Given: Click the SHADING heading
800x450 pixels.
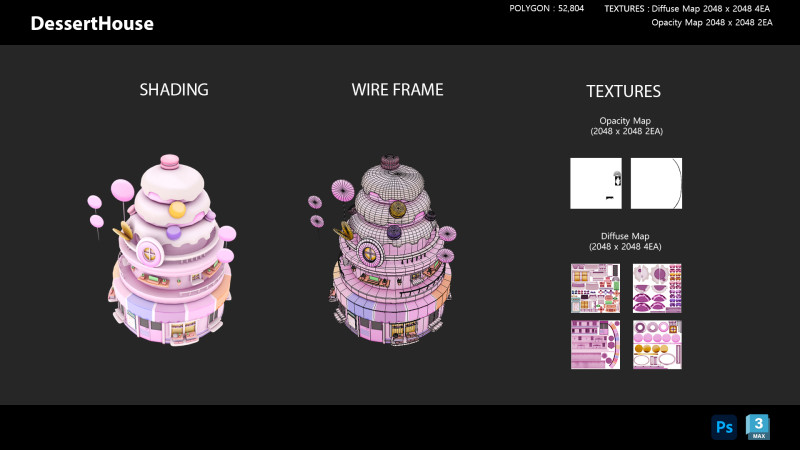Looking at the screenshot, I should pos(174,90).
